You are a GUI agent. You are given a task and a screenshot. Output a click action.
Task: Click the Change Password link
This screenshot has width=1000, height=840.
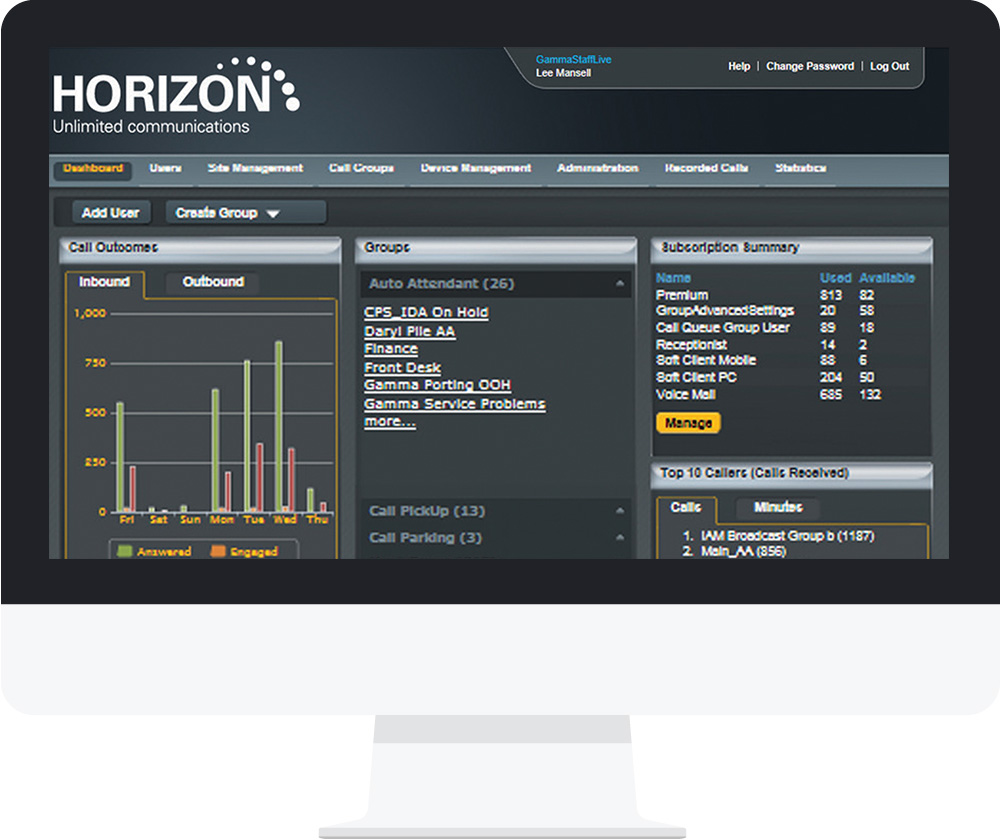pyautogui.click(x=810, y=66)
